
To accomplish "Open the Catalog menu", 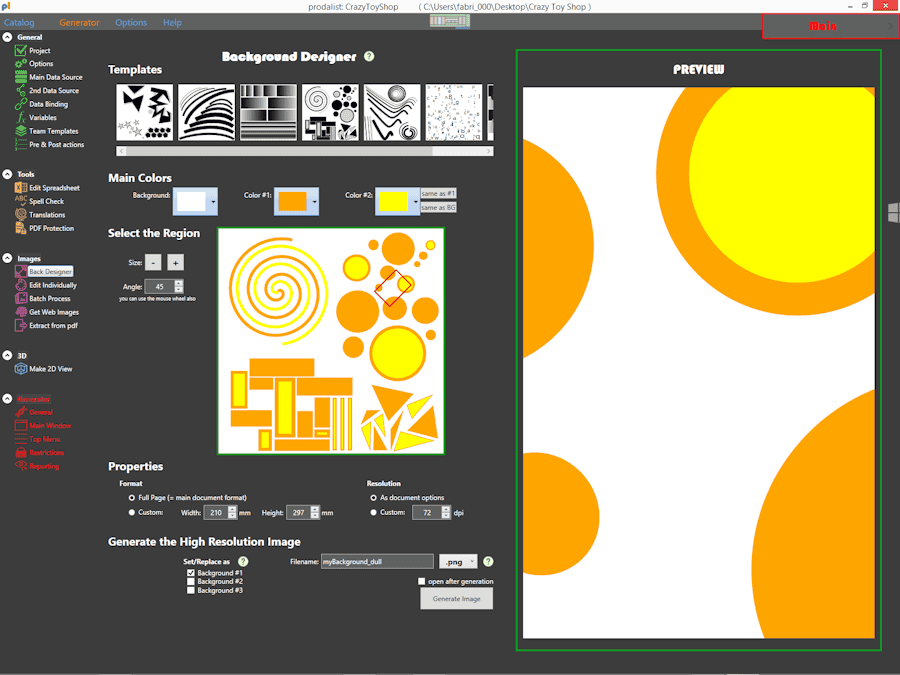I will [x=19, y=22].
